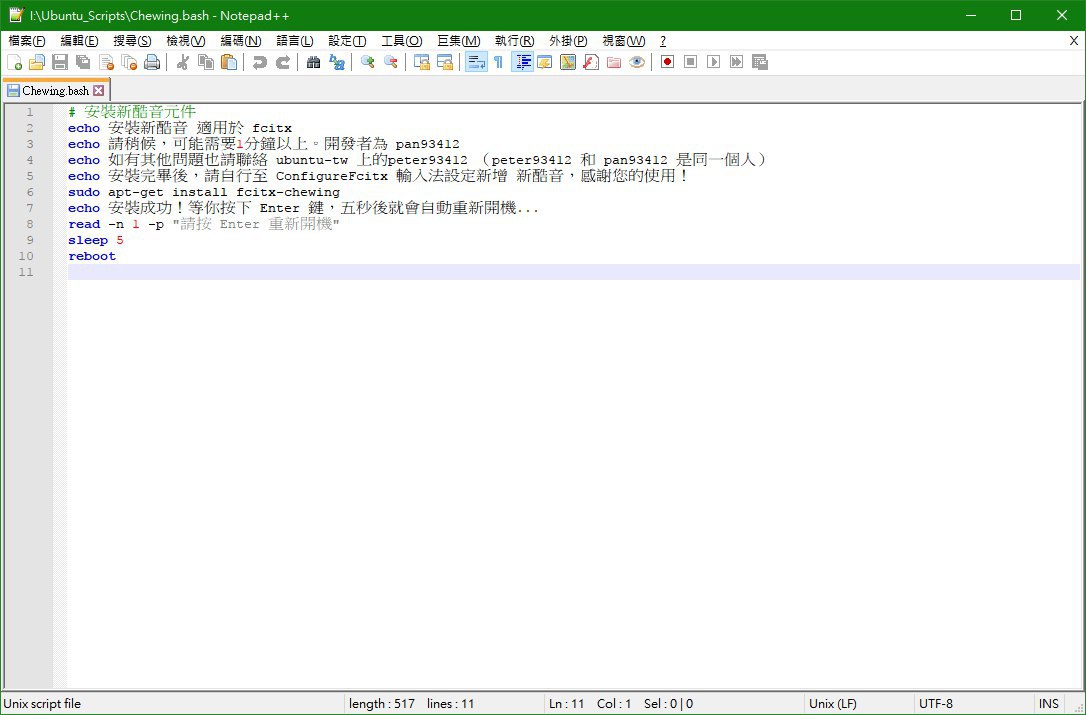Open the 執行(R) menu
This screenshot has width=1086, height=715.
click(x=515, y=42)
